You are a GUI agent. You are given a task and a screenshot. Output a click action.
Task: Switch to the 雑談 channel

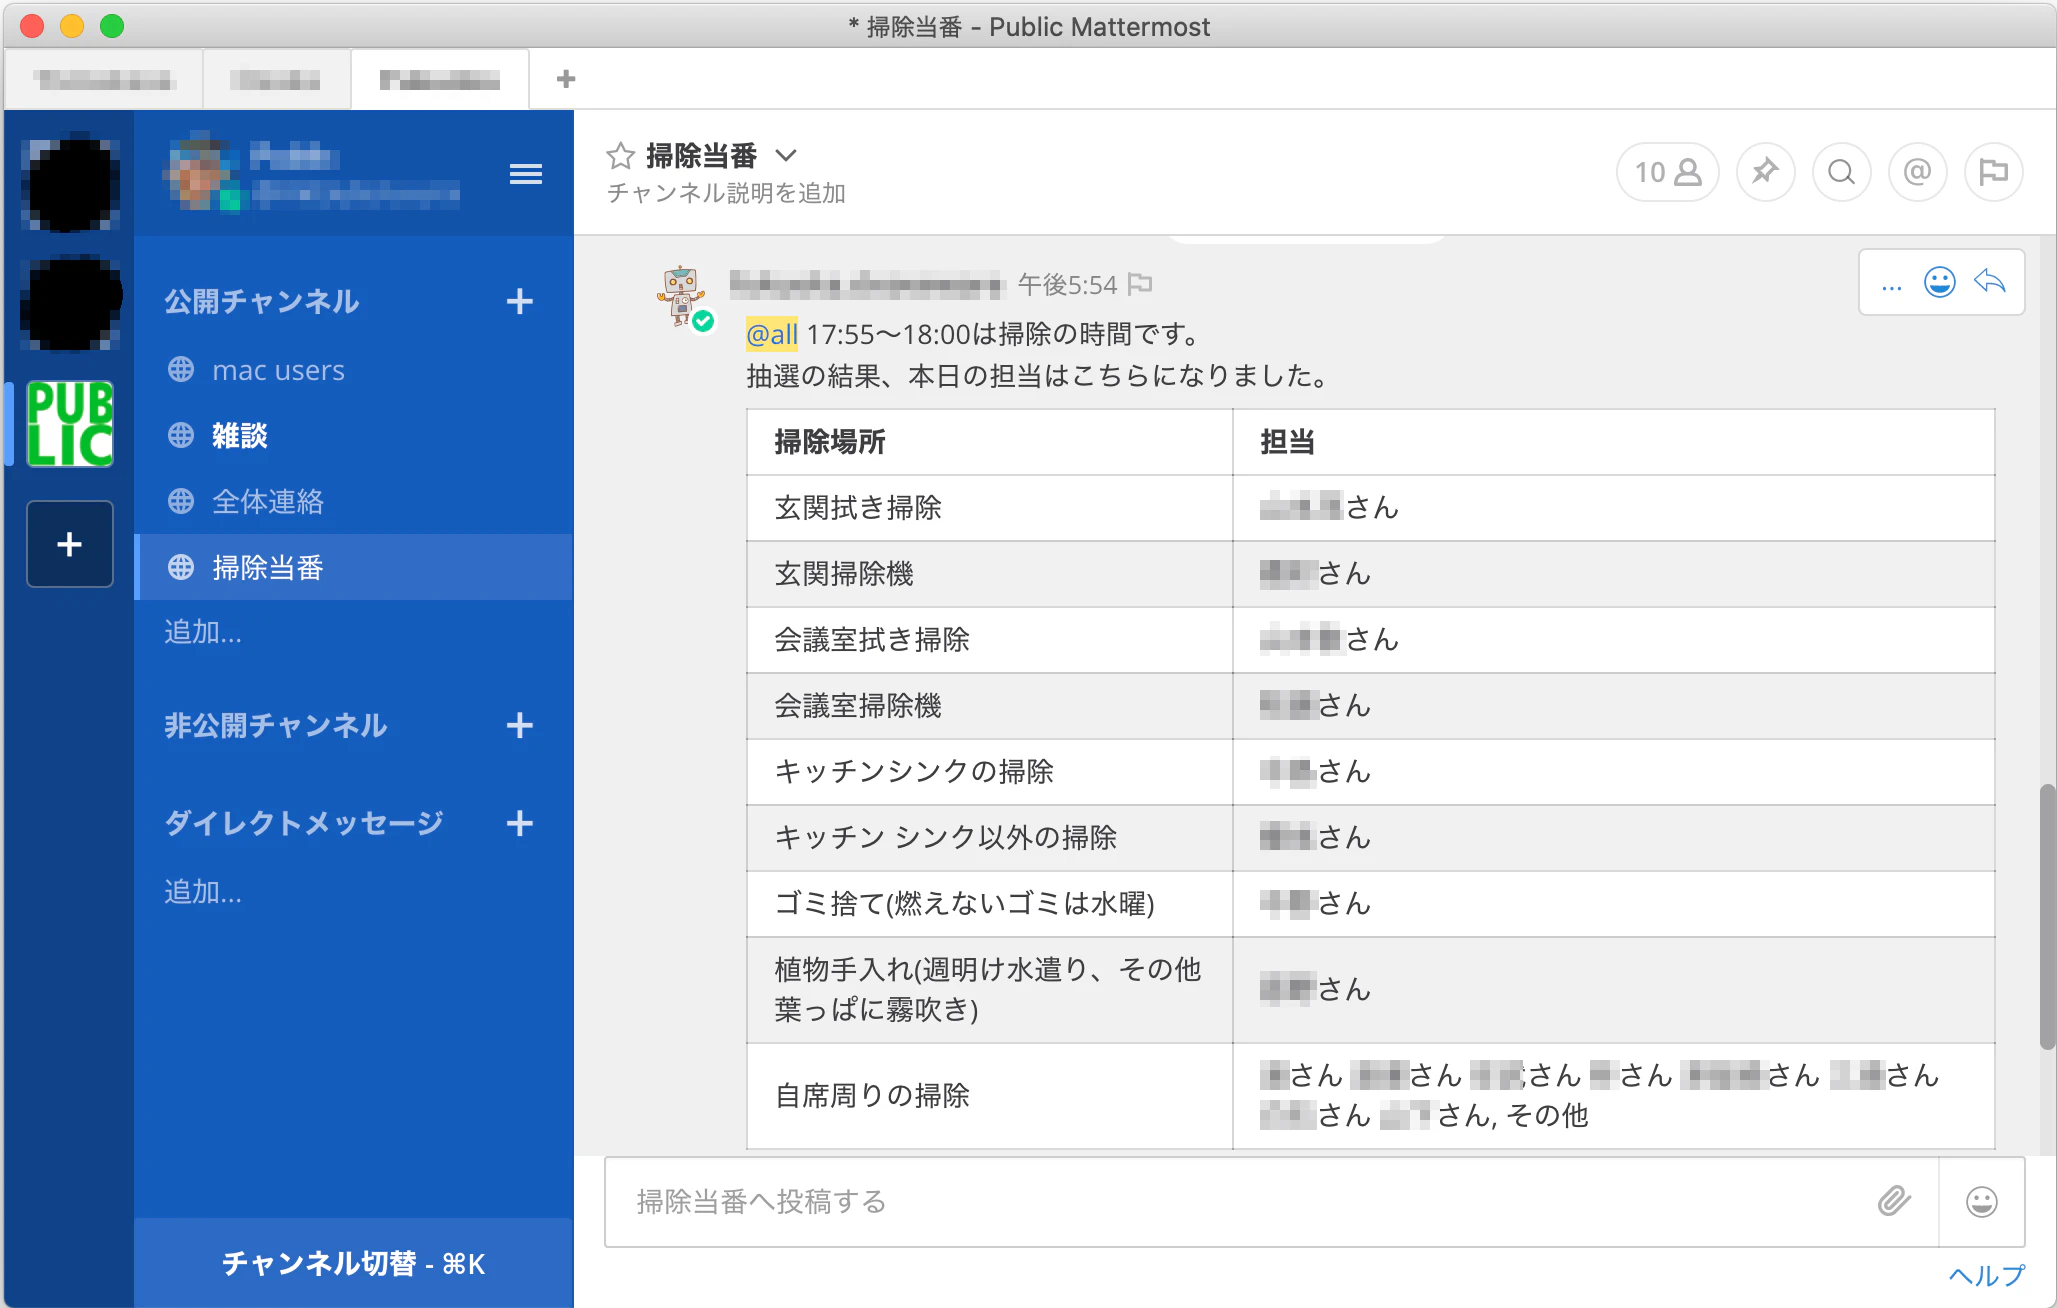pyautogui.click(x=237, y=435)
